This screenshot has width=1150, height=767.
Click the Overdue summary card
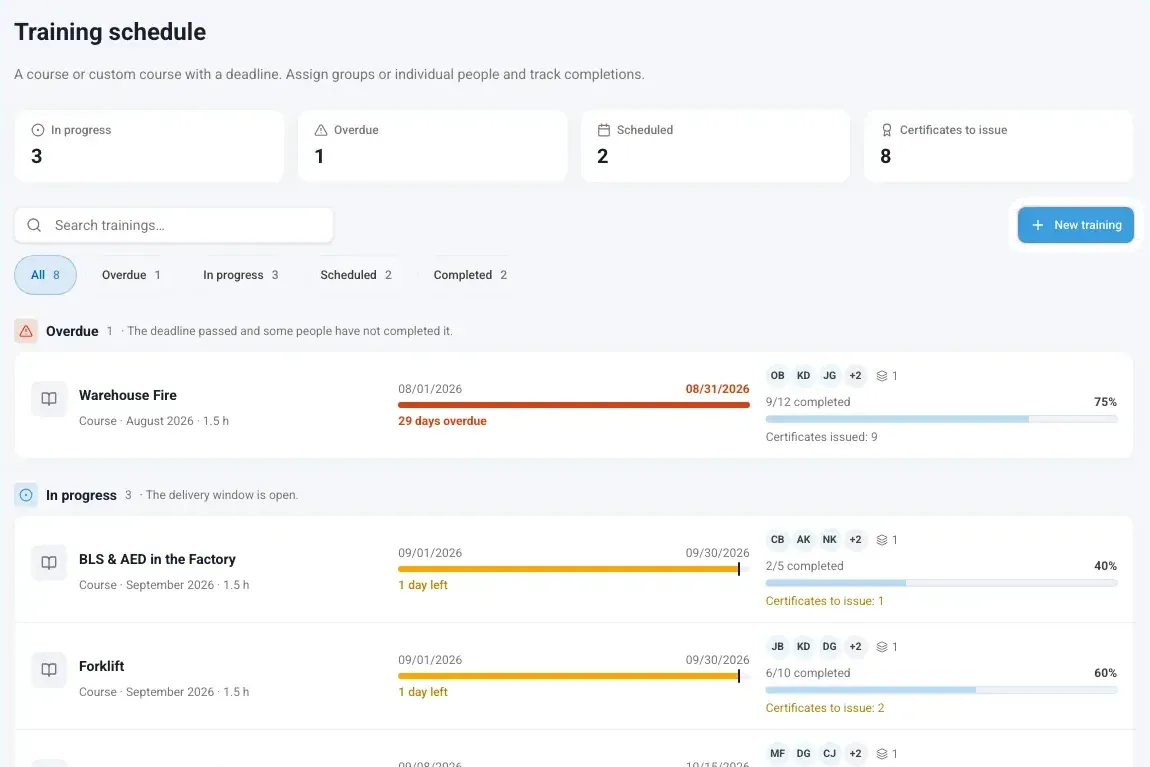pyautogui.click(x=432, y=146)
